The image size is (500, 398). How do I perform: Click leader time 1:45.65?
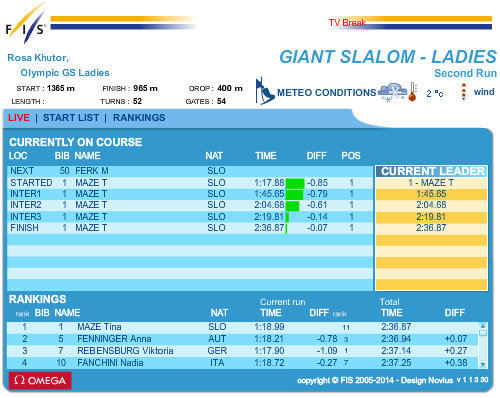(431, 194)
